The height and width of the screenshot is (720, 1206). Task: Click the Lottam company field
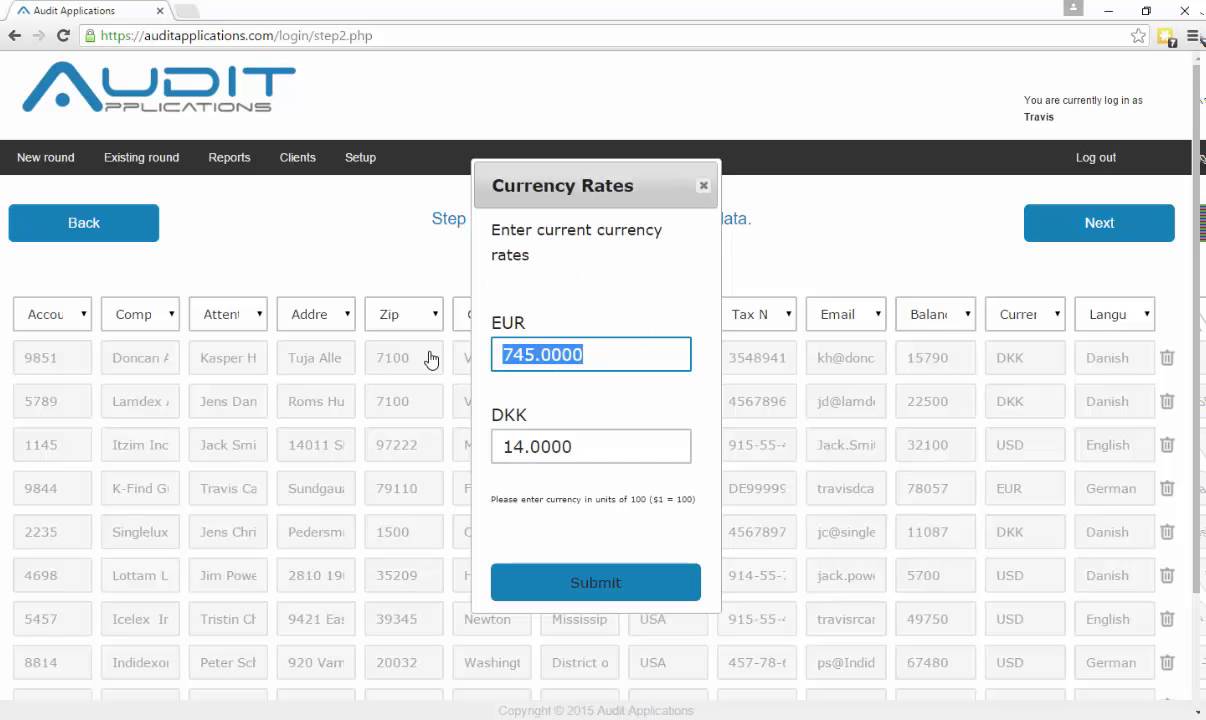[x=140, y=575]
